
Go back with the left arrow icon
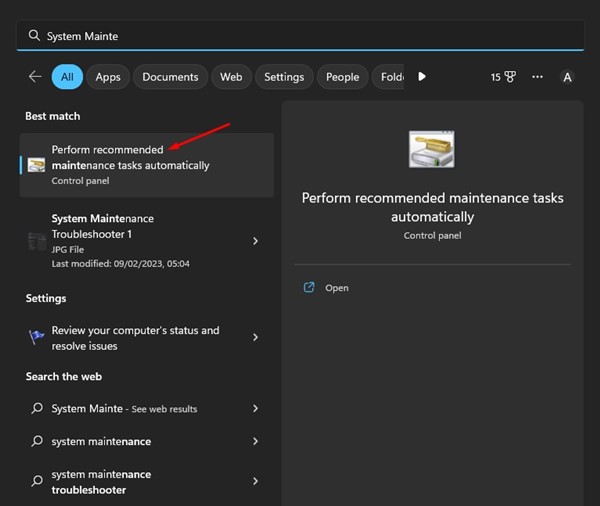coord(35,77)
